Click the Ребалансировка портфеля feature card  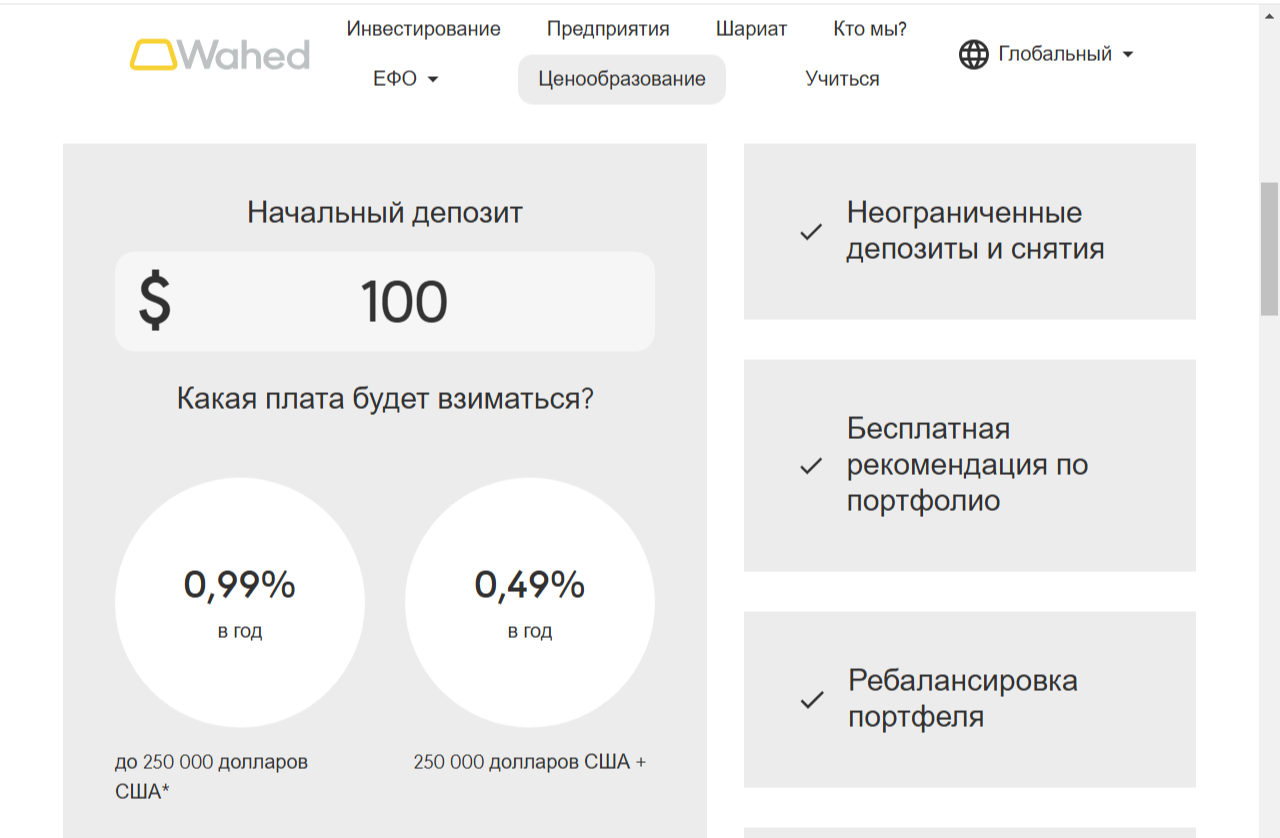[x=969, y=700]
